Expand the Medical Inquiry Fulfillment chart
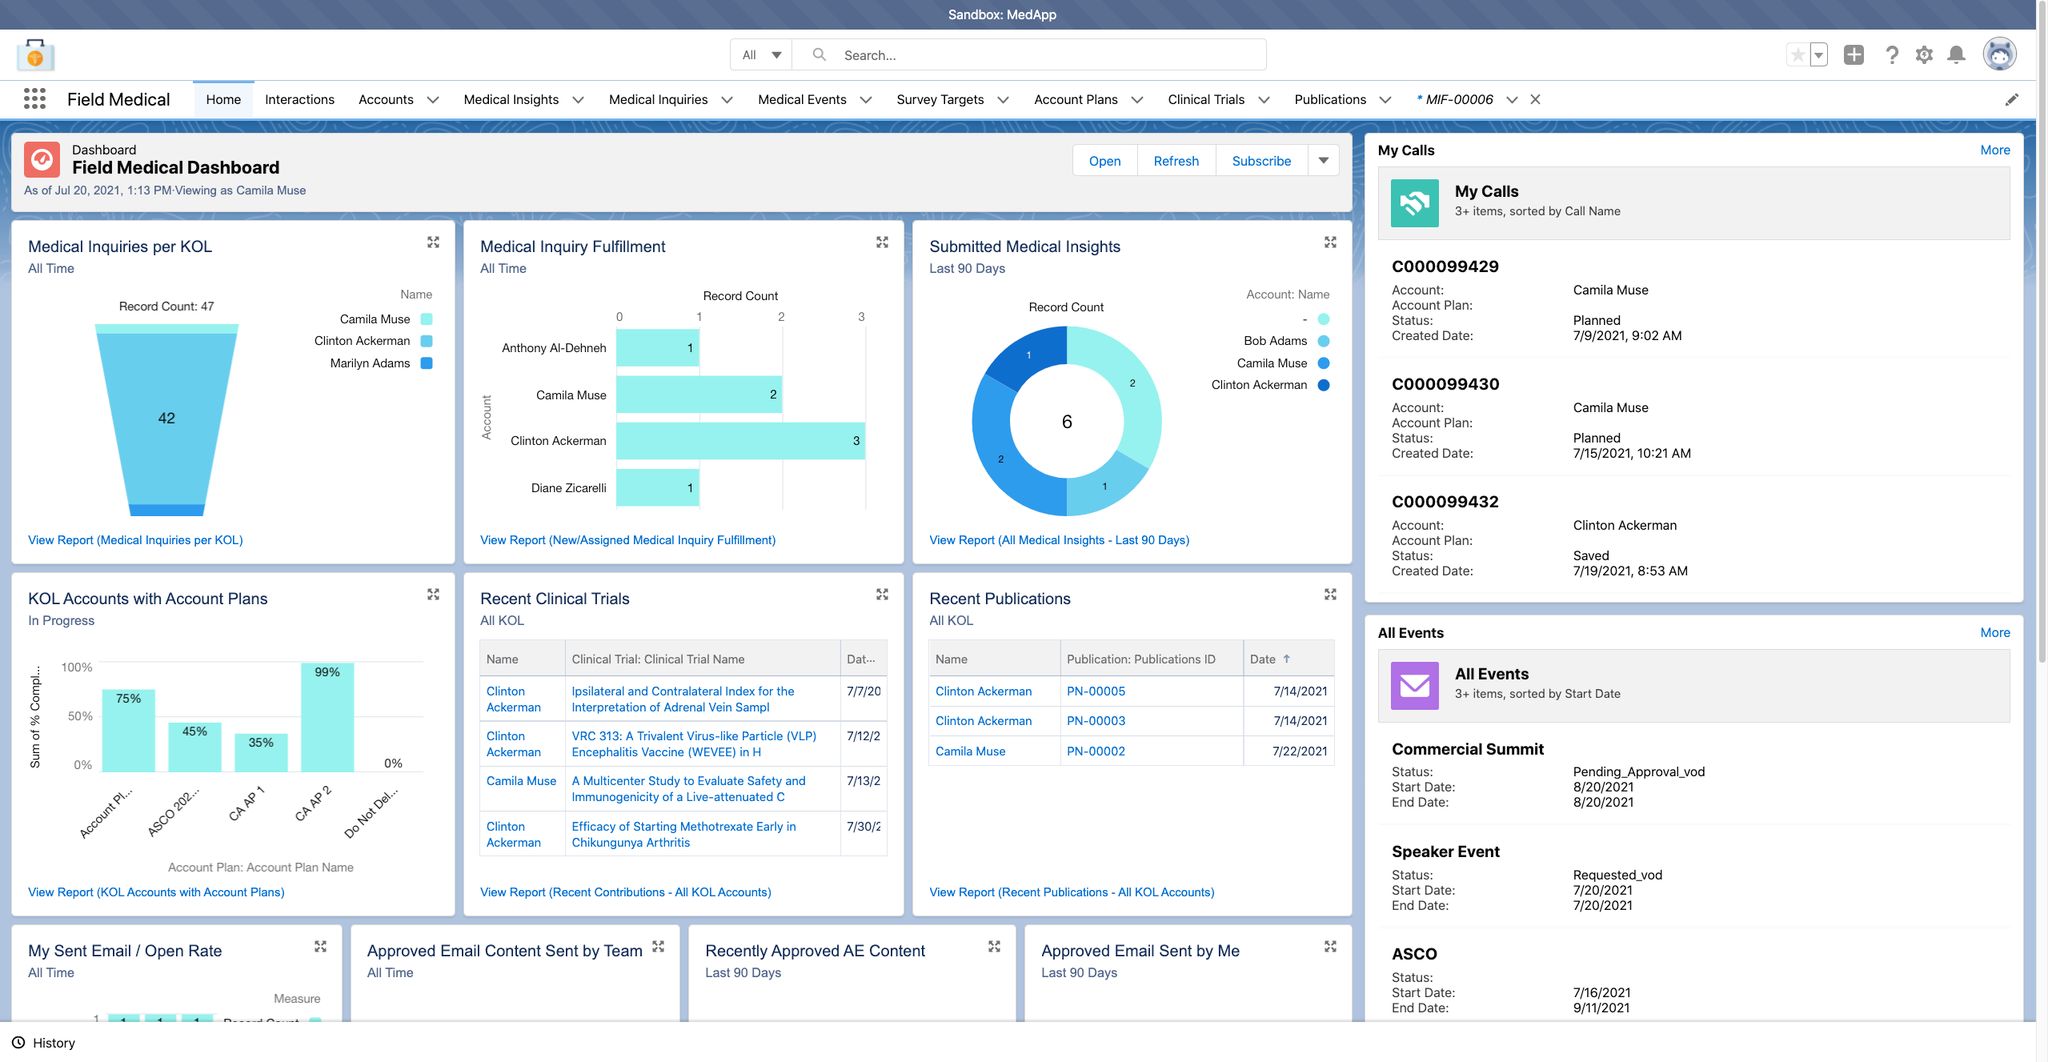Viewport: 2048px width, 1062px height. [x=882, y=242]
